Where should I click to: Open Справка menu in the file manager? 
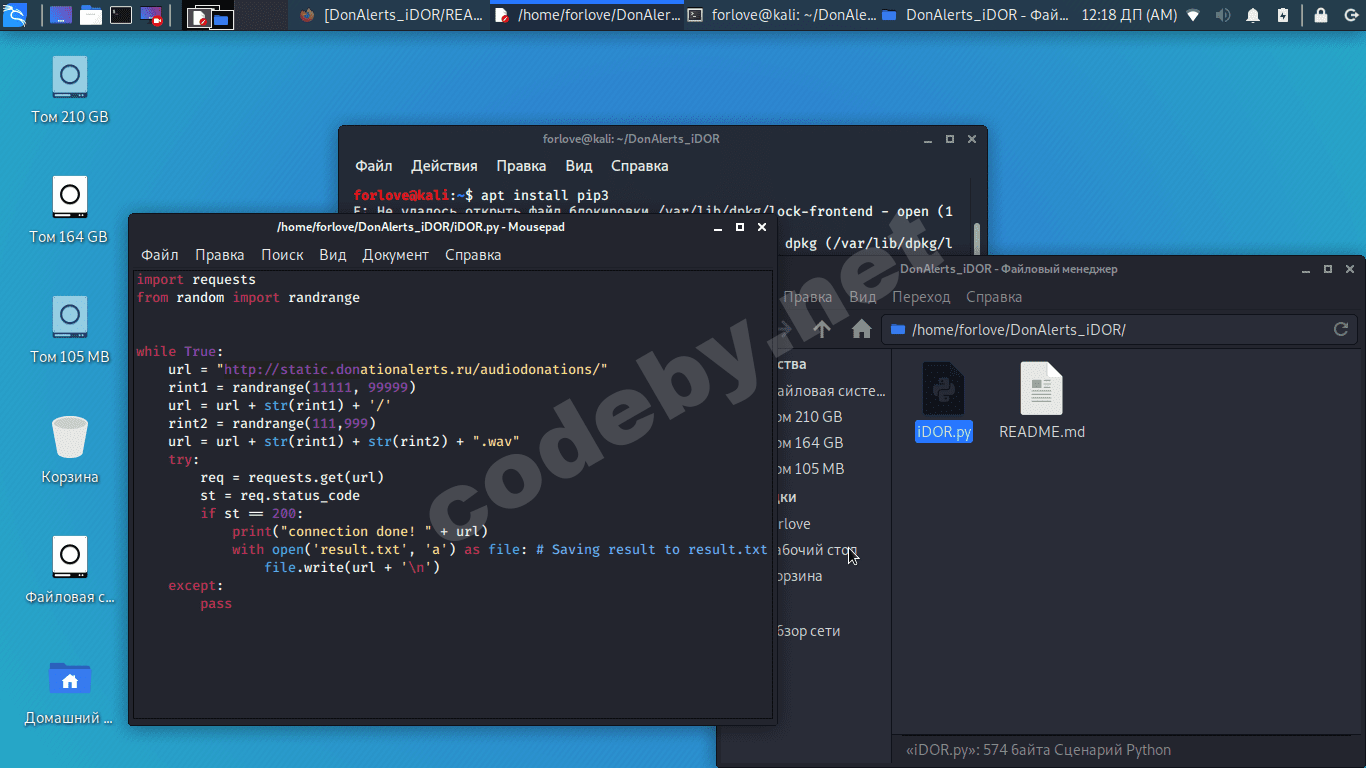point(994,297)
